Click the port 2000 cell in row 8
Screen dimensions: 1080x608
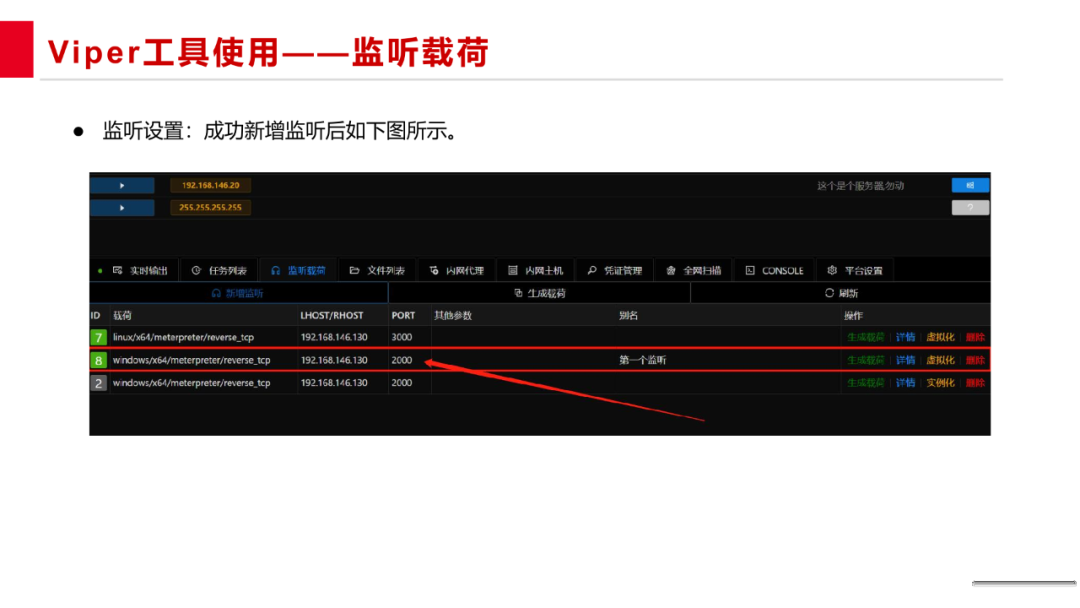(x=402, y=360)
